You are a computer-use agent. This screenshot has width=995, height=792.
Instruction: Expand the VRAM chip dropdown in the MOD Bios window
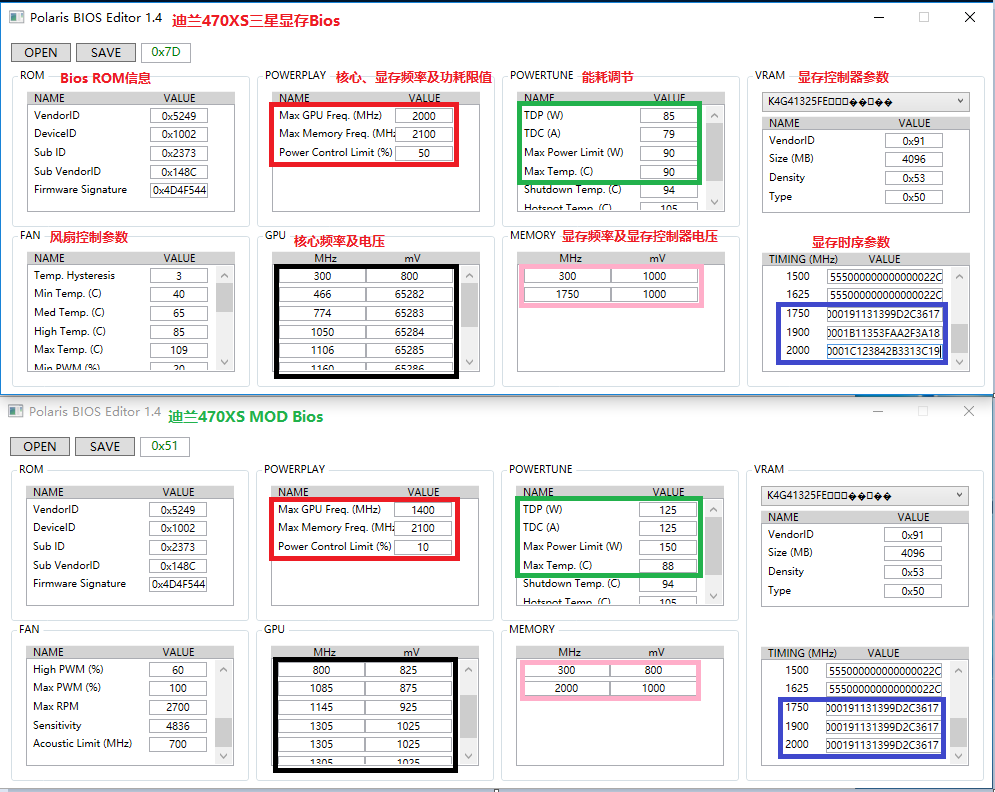960,495
